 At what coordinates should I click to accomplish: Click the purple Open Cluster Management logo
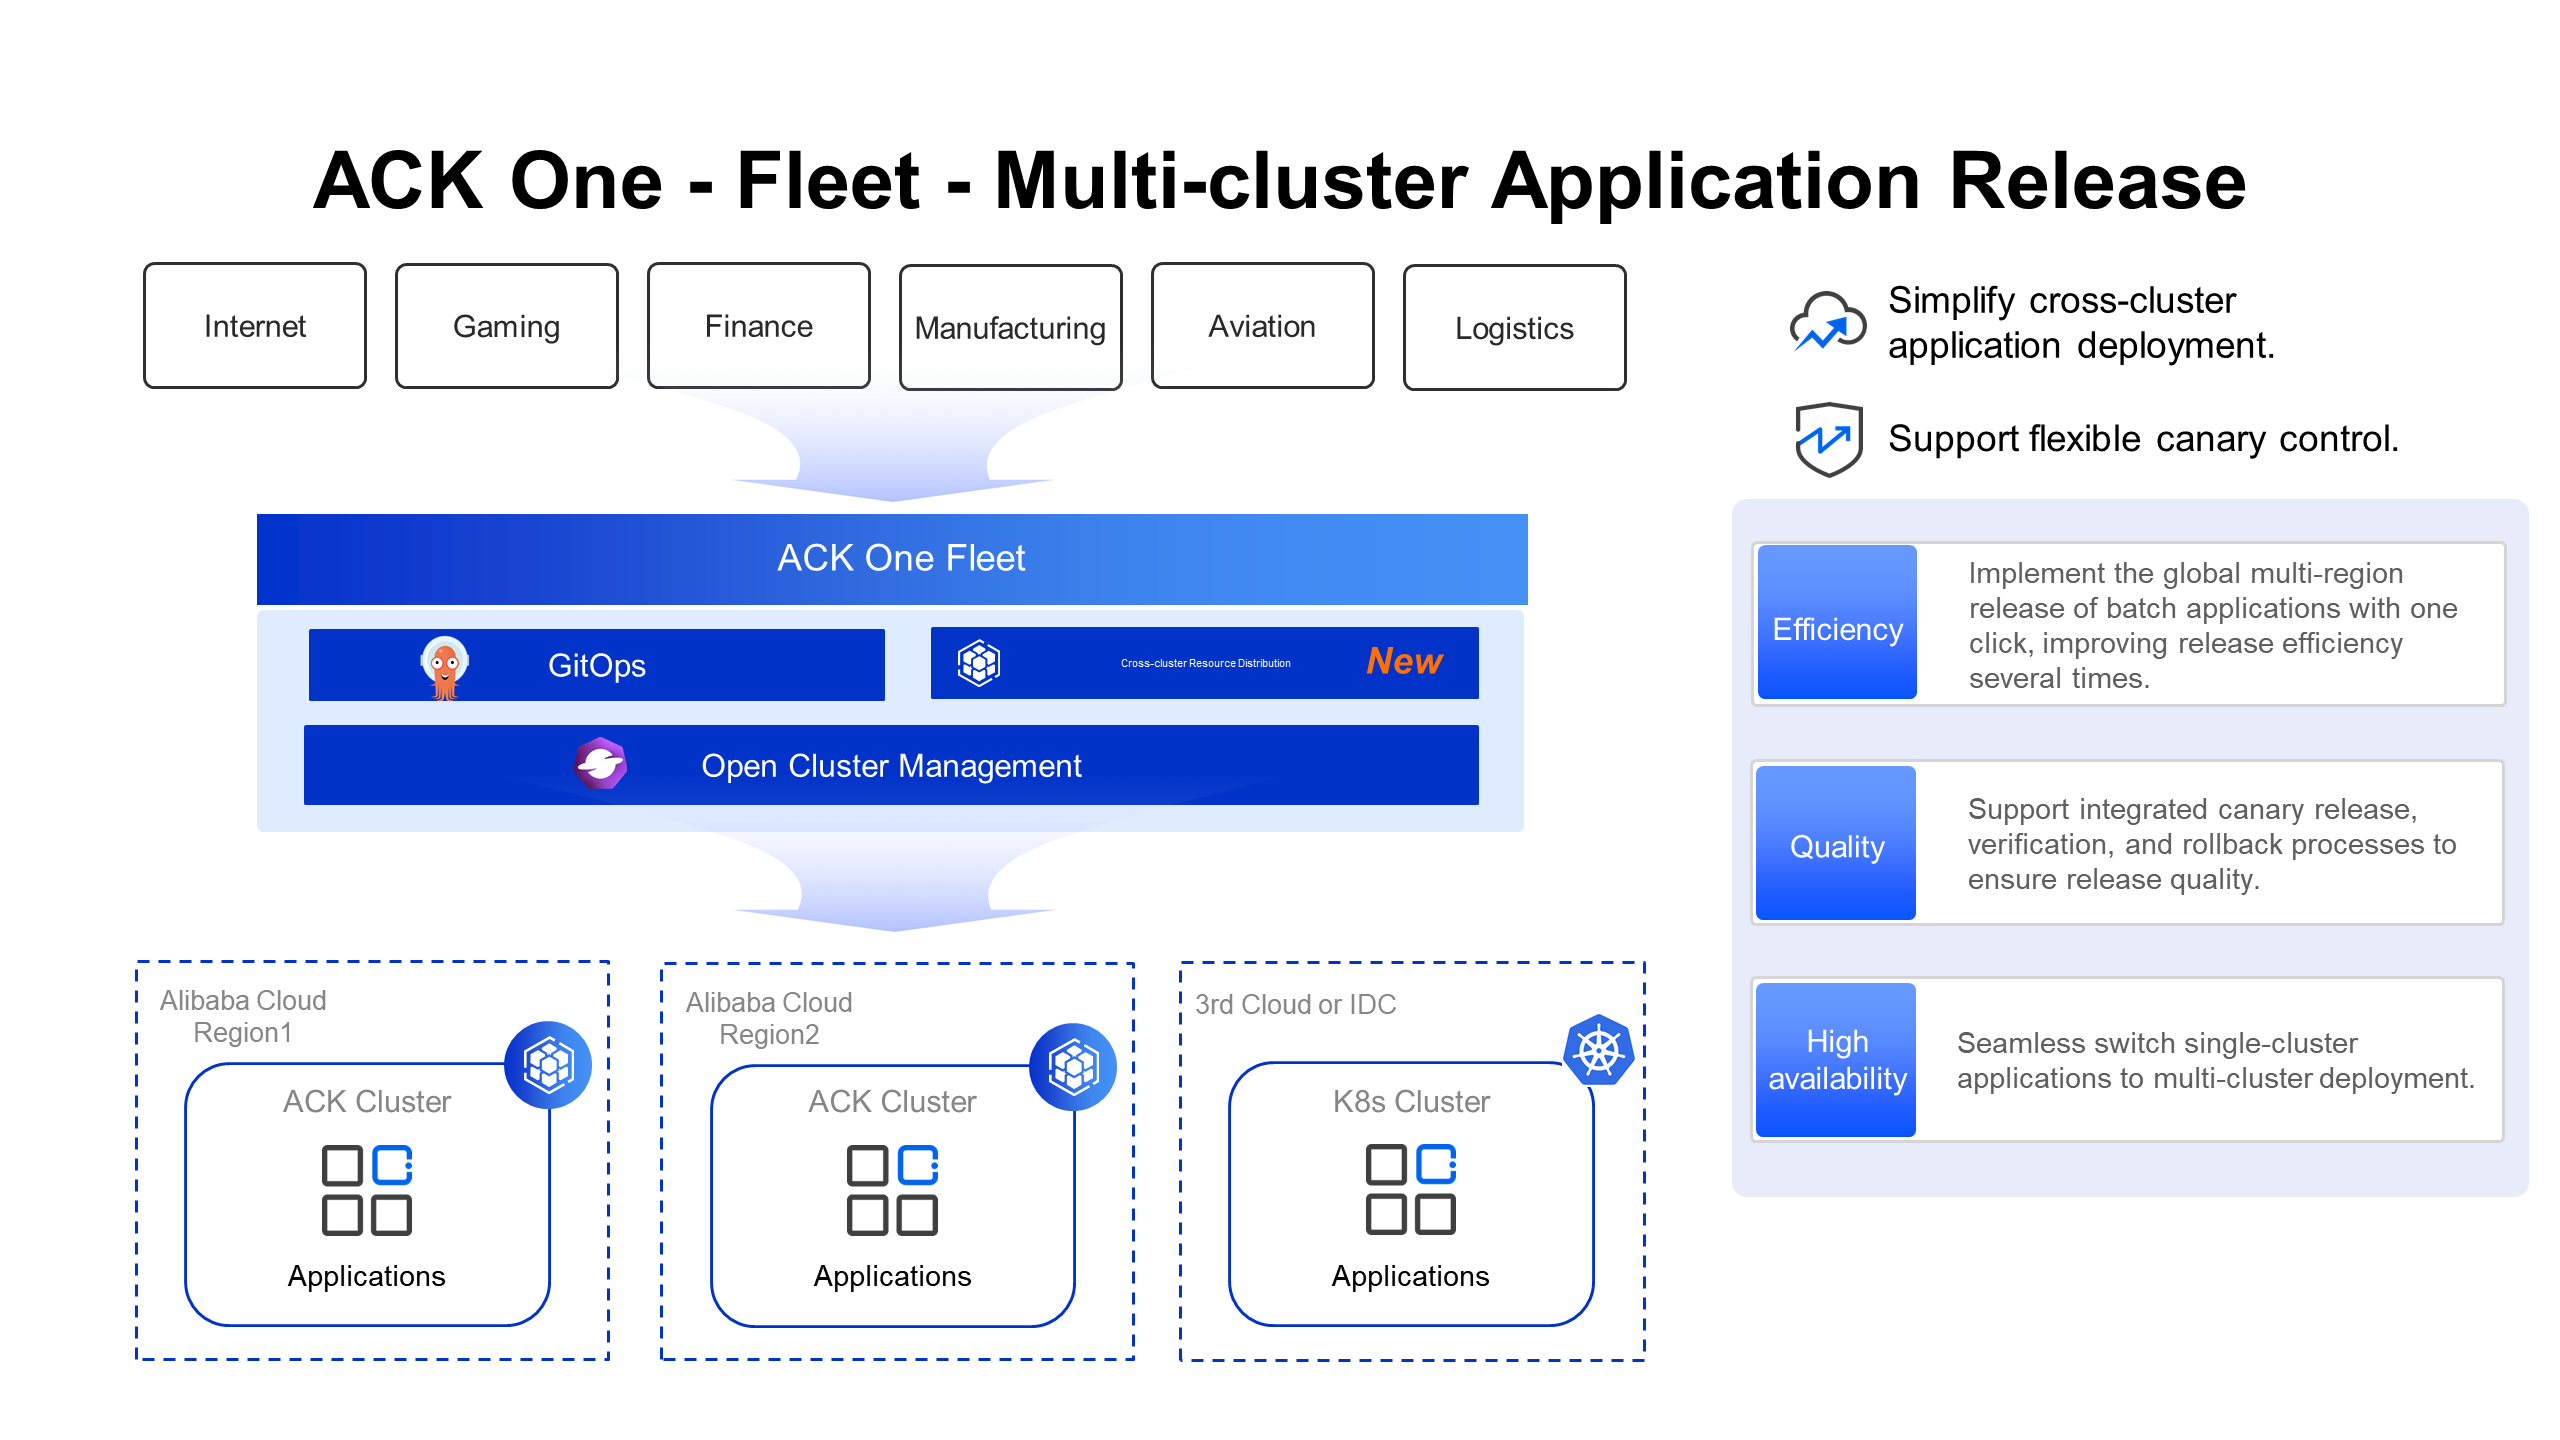click(x=600, y=765)
